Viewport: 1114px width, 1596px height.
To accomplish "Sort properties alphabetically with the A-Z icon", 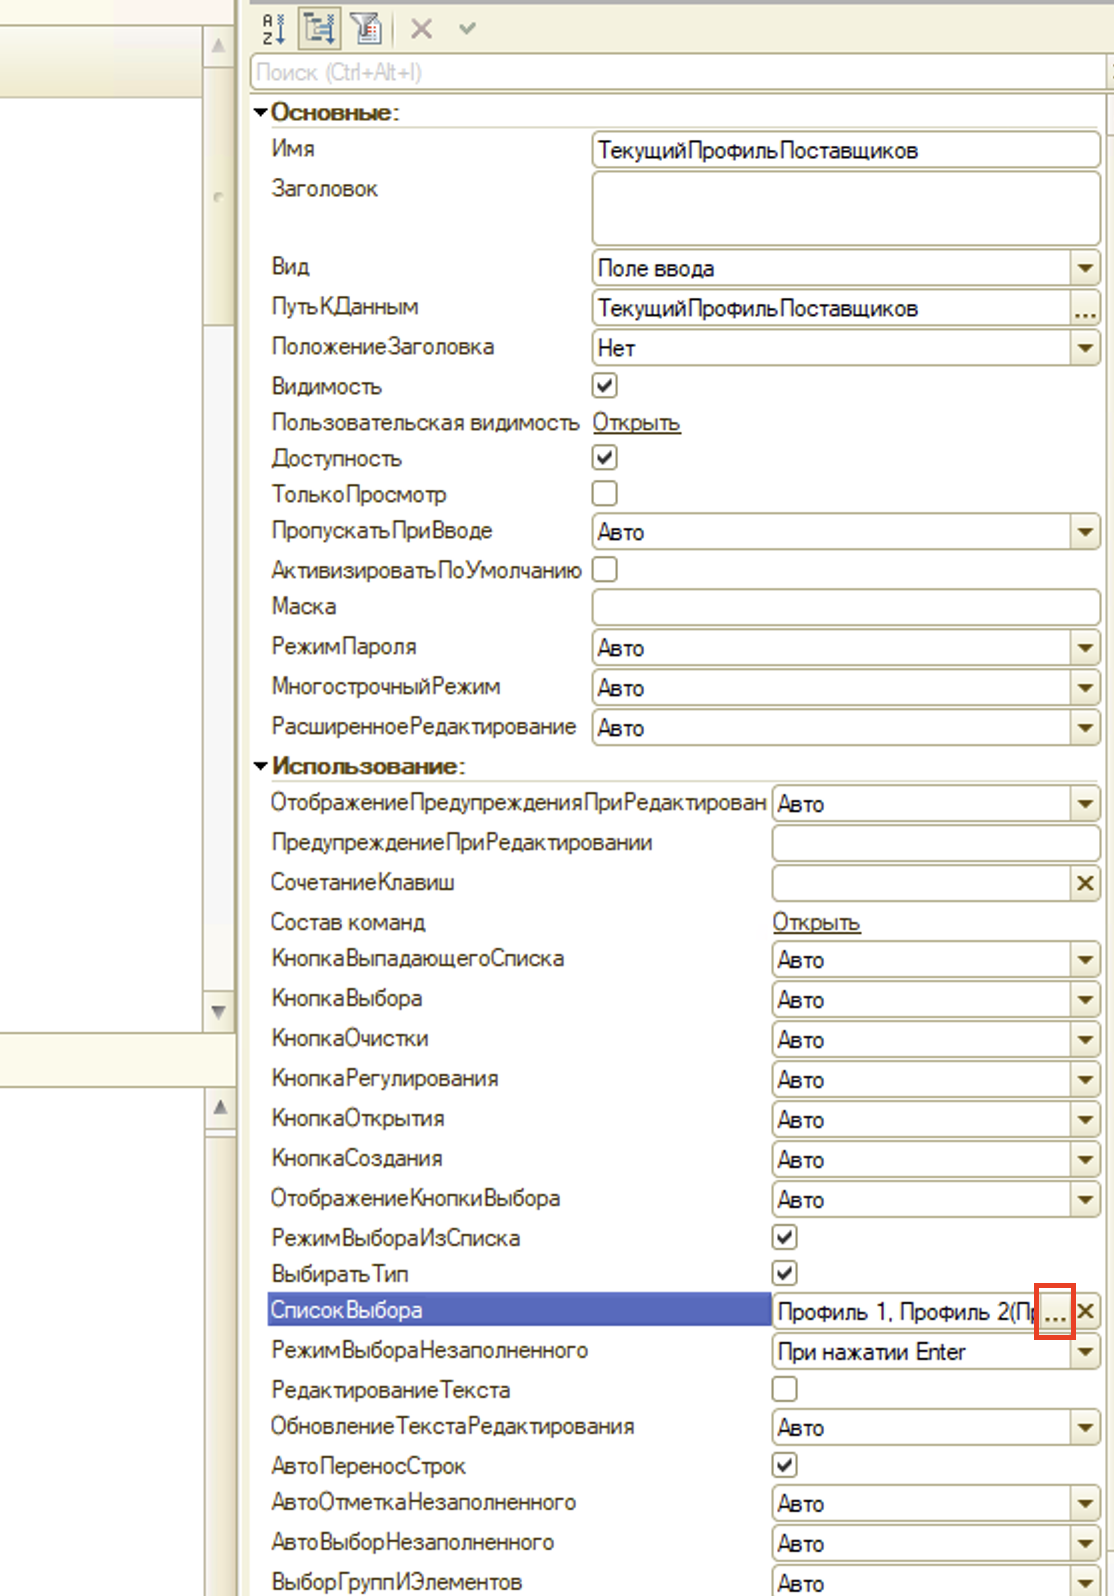I will click(x=273, y=29).
